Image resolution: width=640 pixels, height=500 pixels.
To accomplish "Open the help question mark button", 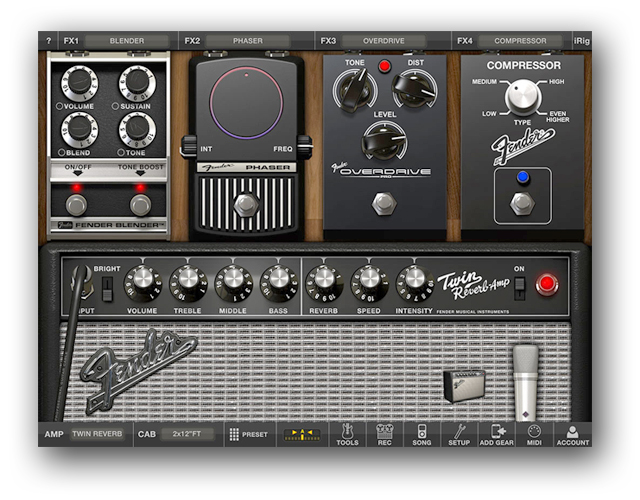I will click(x=49, y=41).
